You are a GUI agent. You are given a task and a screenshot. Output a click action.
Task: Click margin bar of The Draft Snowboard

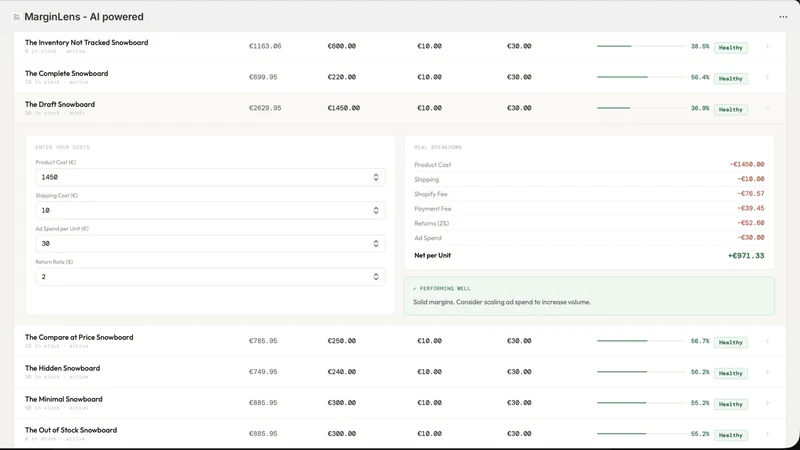coord(641,108)
